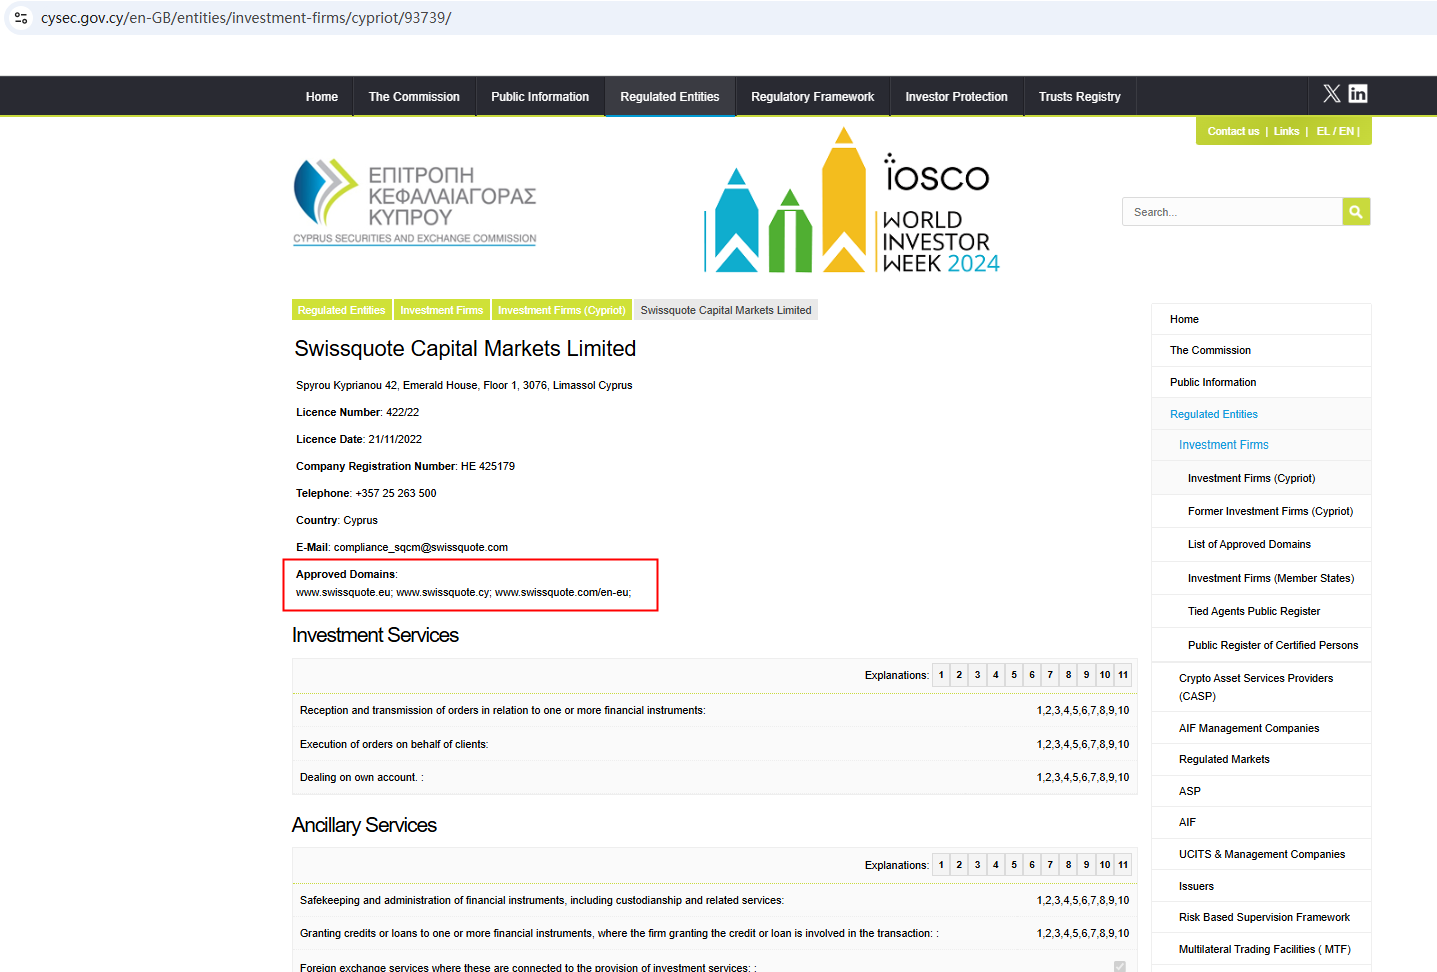Click the Foreign exchange services checkbox
Image resolution: width=1437 pixels, height=972 pixels.
(x=1120, y=966)
